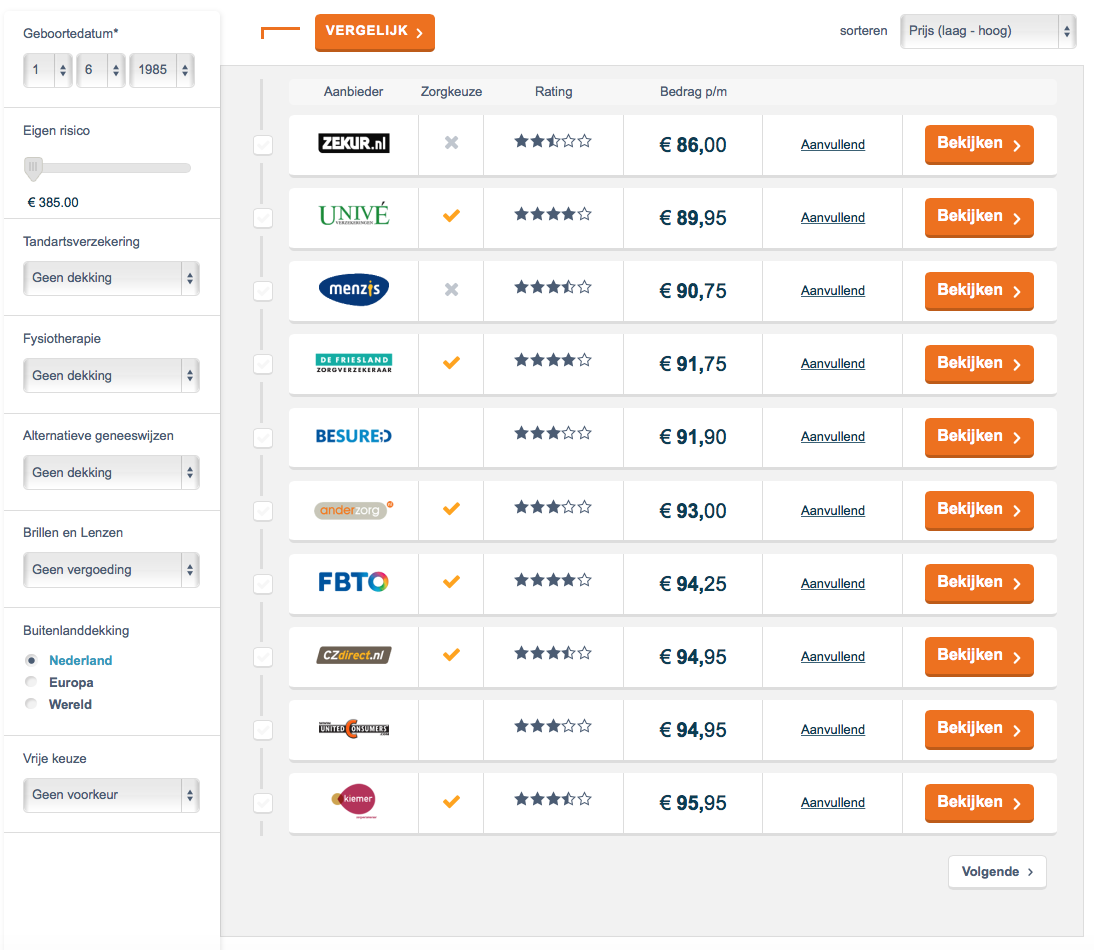Open the Vrije keuze dropdown
1094x950 pixels.
(x=111, y=794)
